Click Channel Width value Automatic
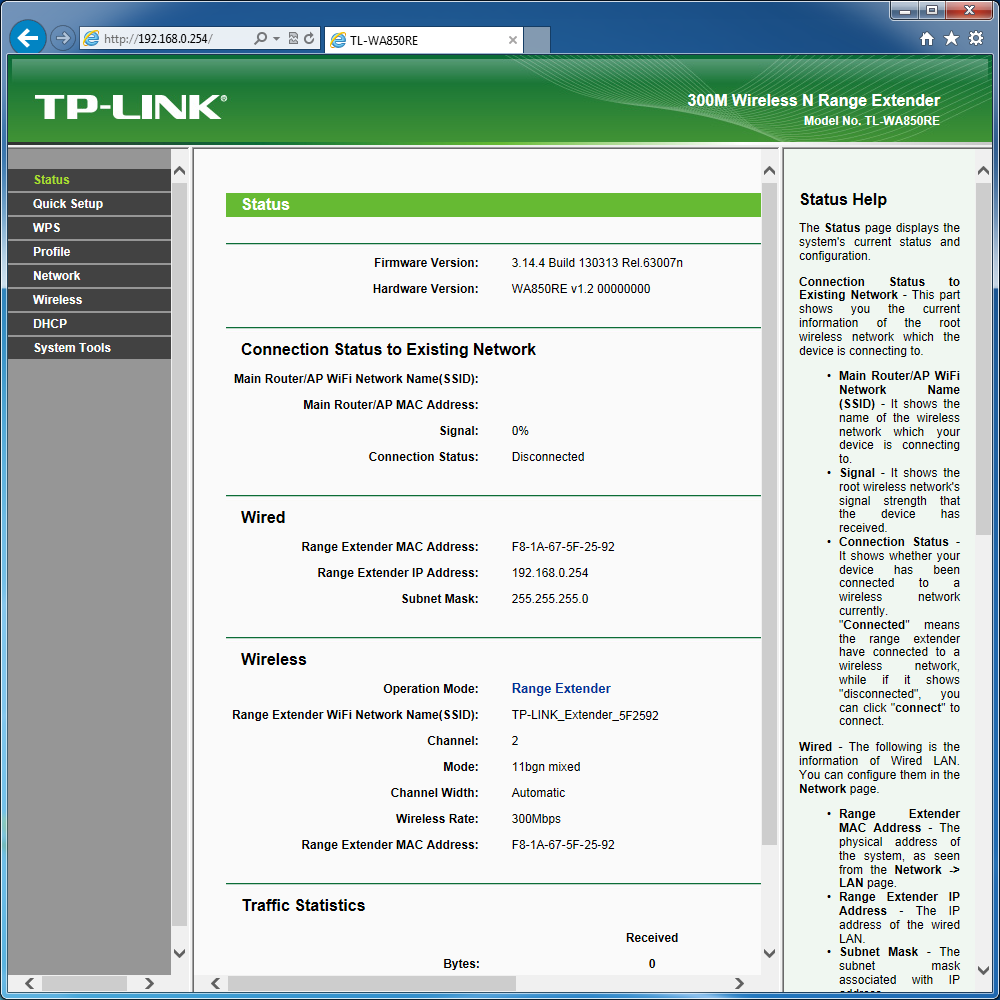 pyautogui.click(x=538, y=793)
